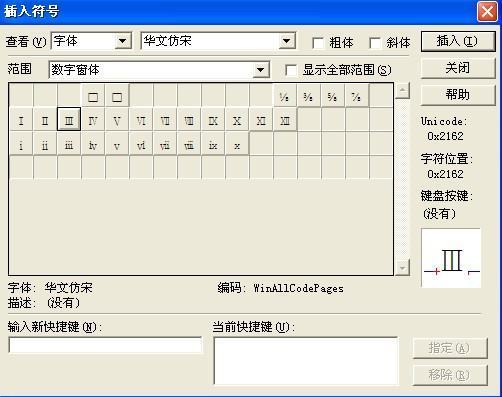
Task: Enable the 粗体 (bold) checkbox
Action: 318,43
